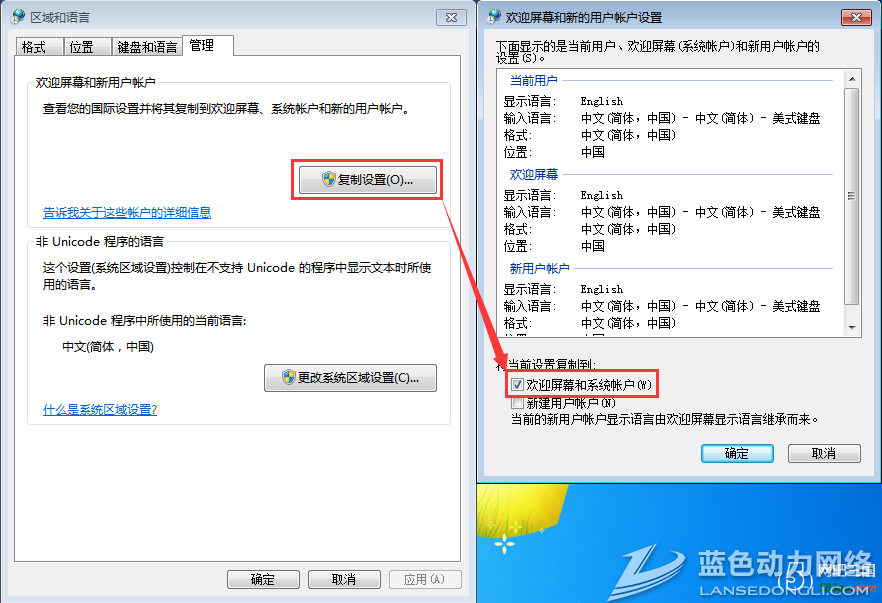This screenshot has width=882, height=603.
Task: Uncheck the 欢迎屏幕和系统帐户 checkbox
Action: [517, 385]
